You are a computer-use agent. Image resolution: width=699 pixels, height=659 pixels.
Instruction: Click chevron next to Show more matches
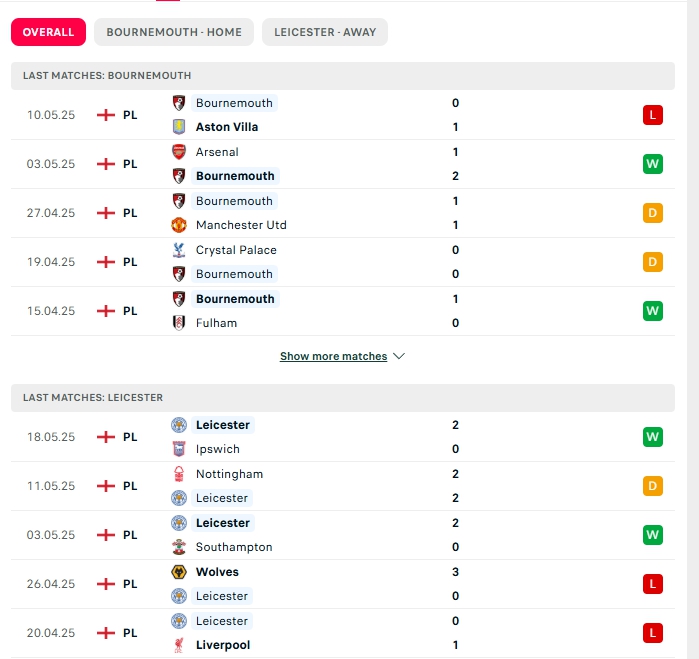[x=399, y=356]
